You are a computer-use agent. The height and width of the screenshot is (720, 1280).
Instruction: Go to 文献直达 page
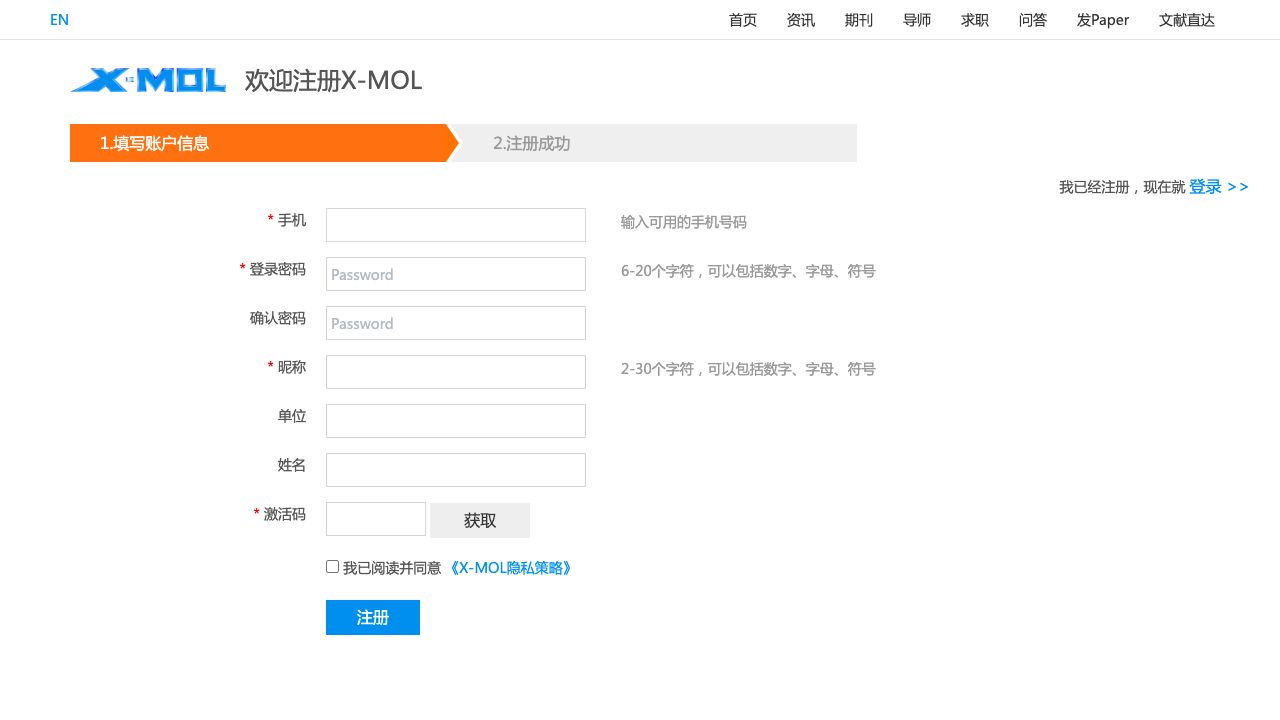tap(1187, 20)
